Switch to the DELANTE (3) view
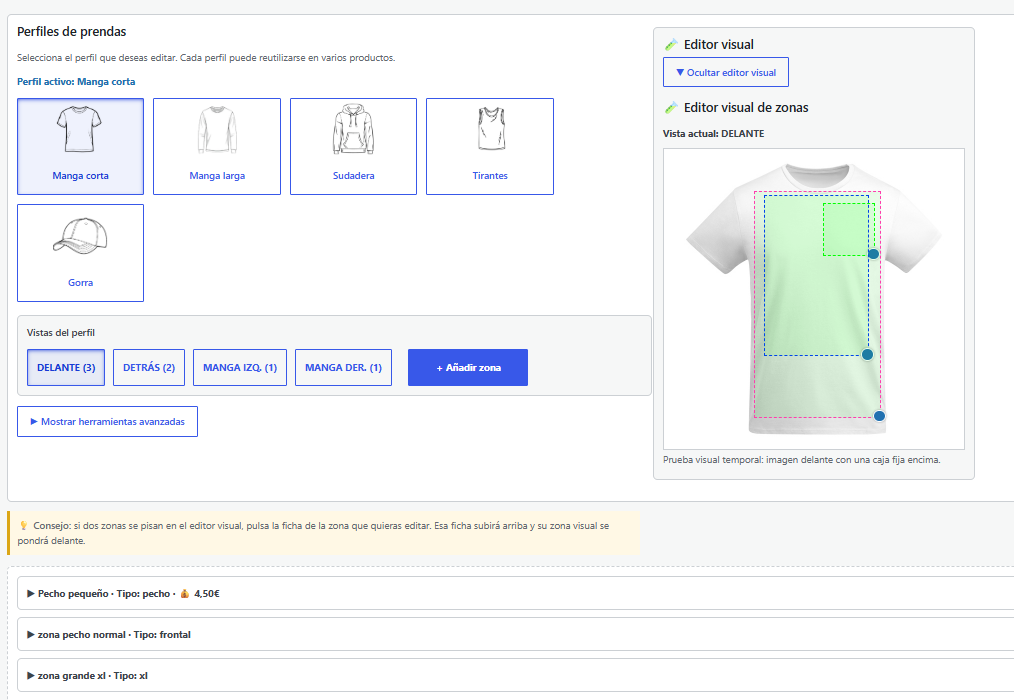This screenshot has width=1014, height=700. tap(66, 367)
